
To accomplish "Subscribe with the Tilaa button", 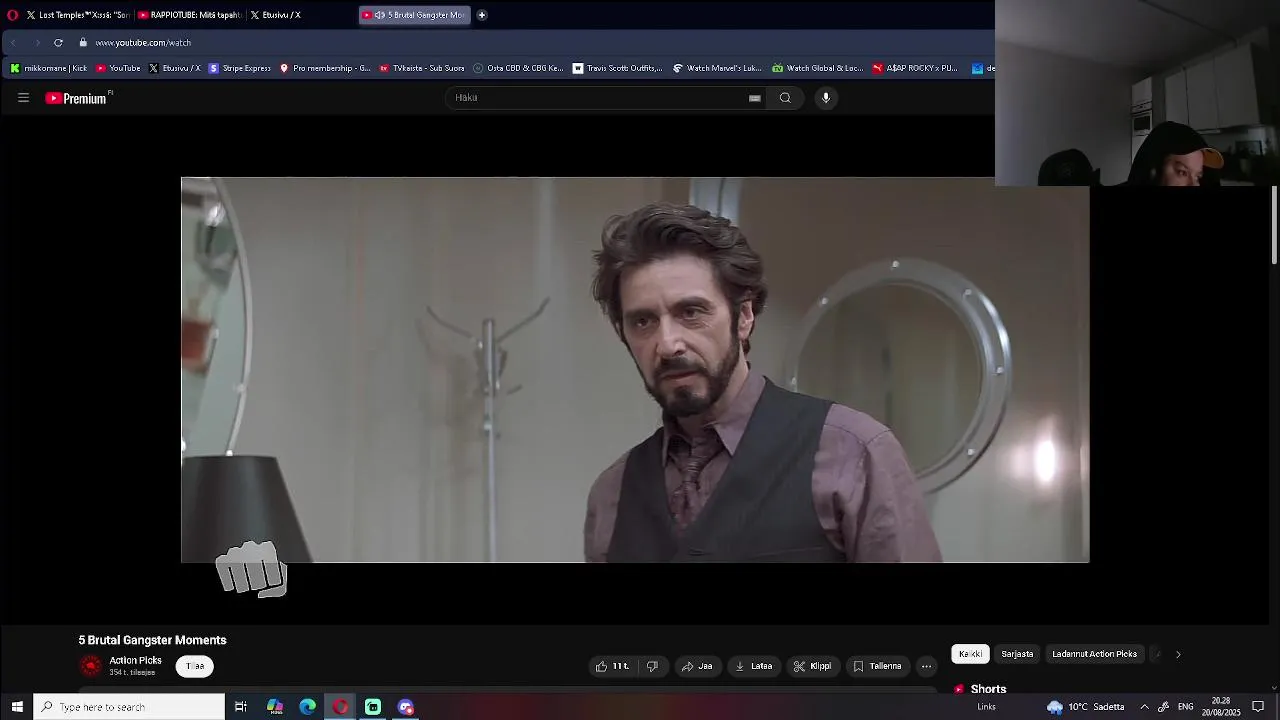I will tap(195, 666).
